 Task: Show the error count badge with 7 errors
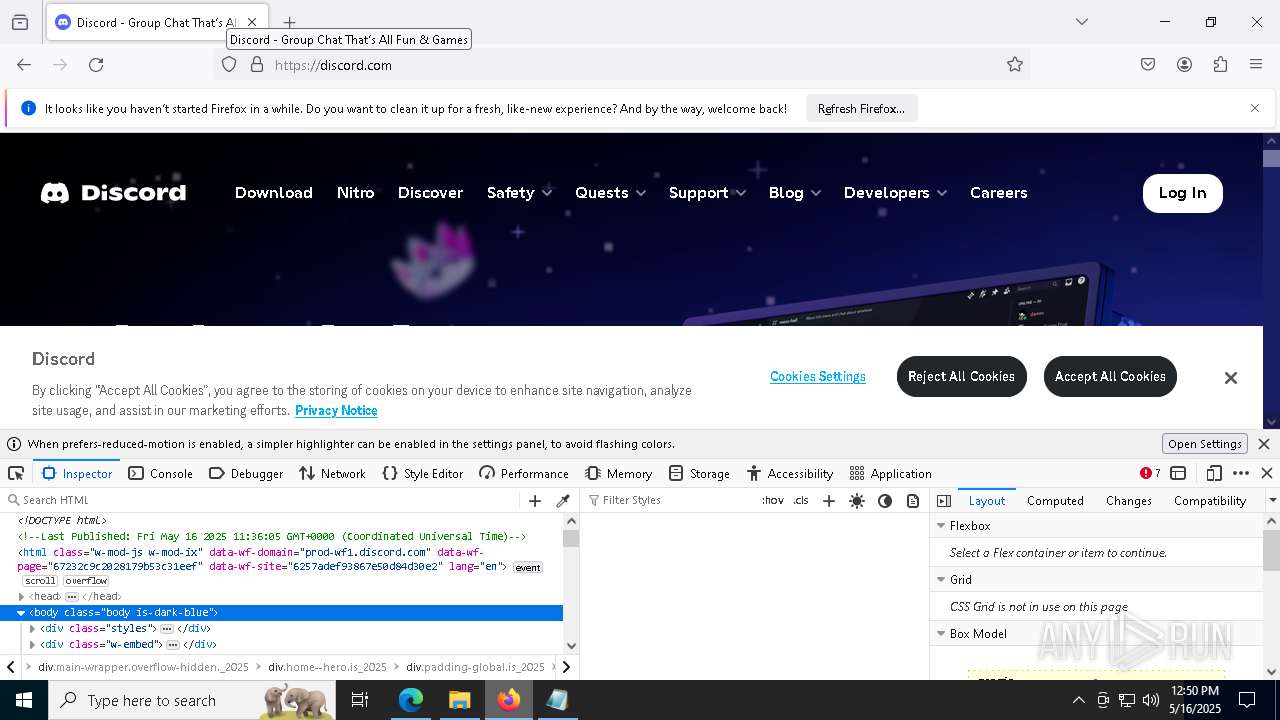click(1150, 473)
